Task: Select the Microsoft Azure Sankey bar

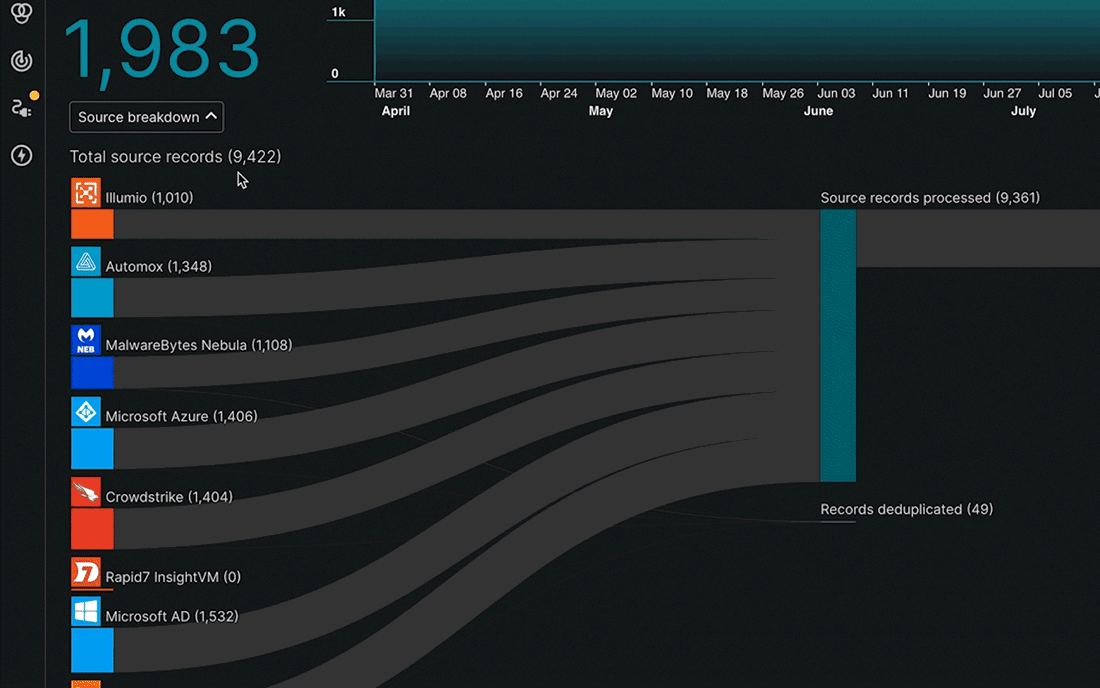Action: [x=92, y=449]
